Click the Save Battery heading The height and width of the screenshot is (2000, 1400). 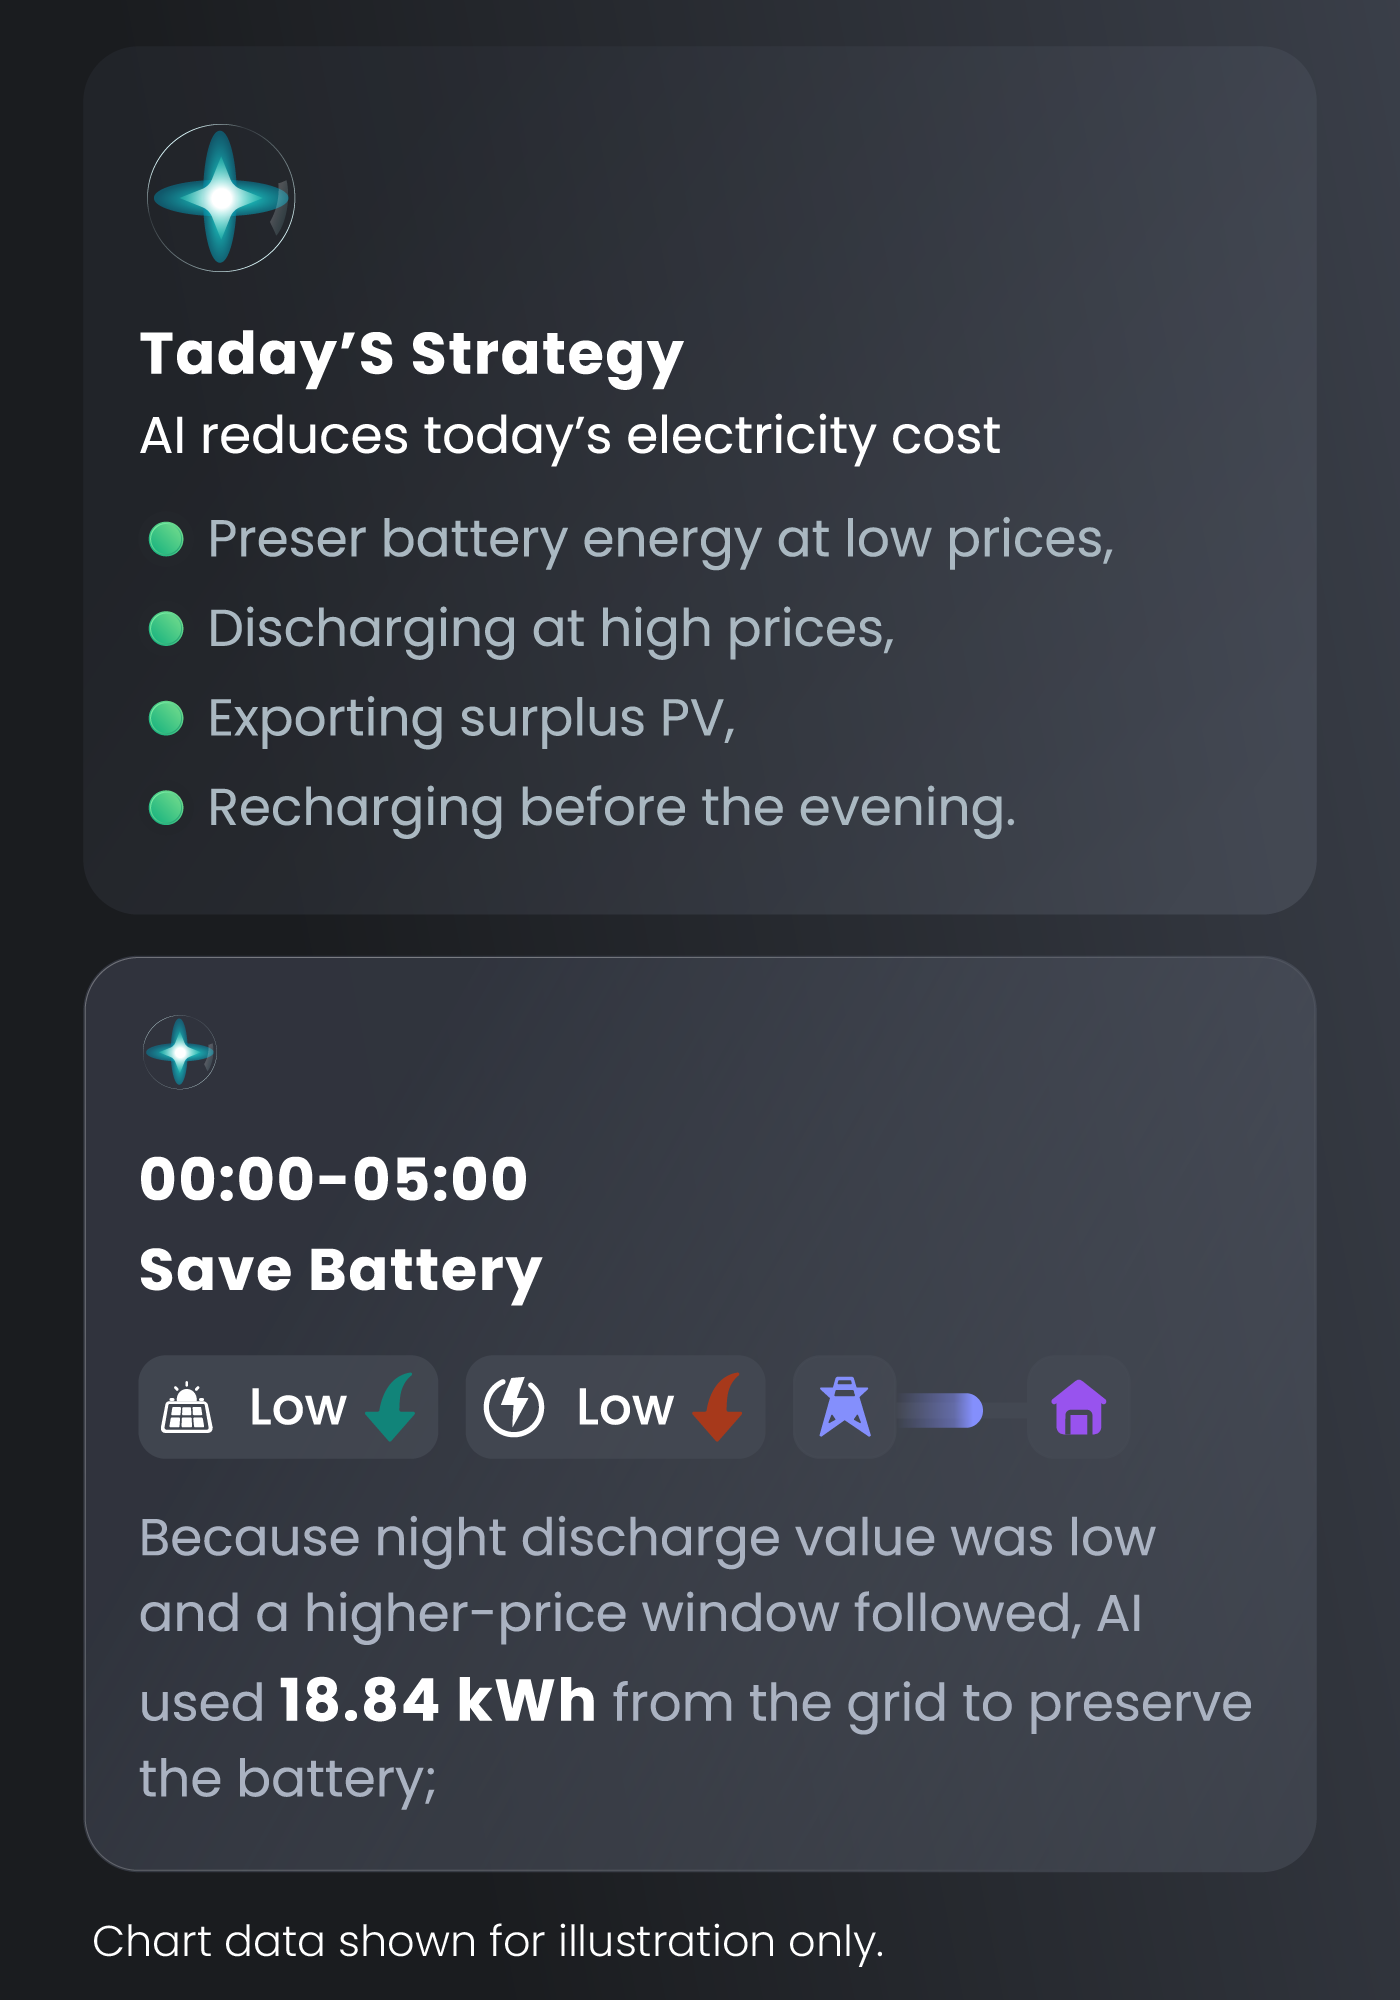tap(341, 1272)
